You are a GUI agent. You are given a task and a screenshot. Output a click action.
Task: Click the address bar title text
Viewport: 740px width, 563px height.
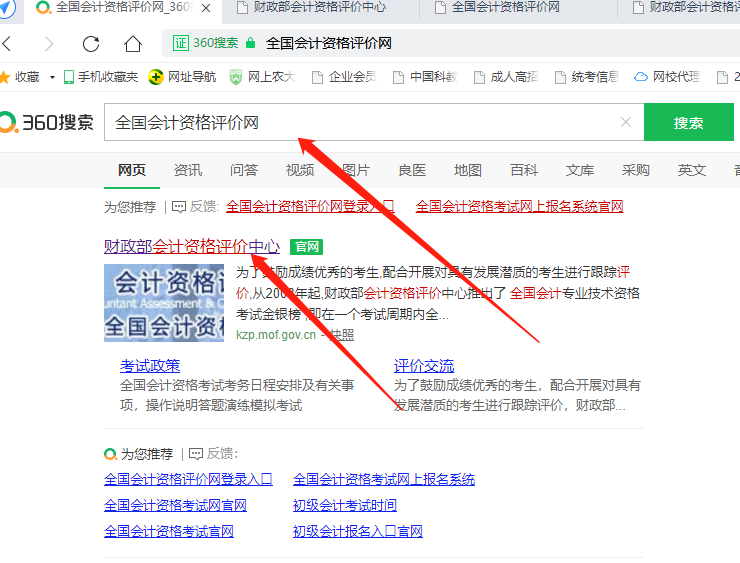click(329, 43)
